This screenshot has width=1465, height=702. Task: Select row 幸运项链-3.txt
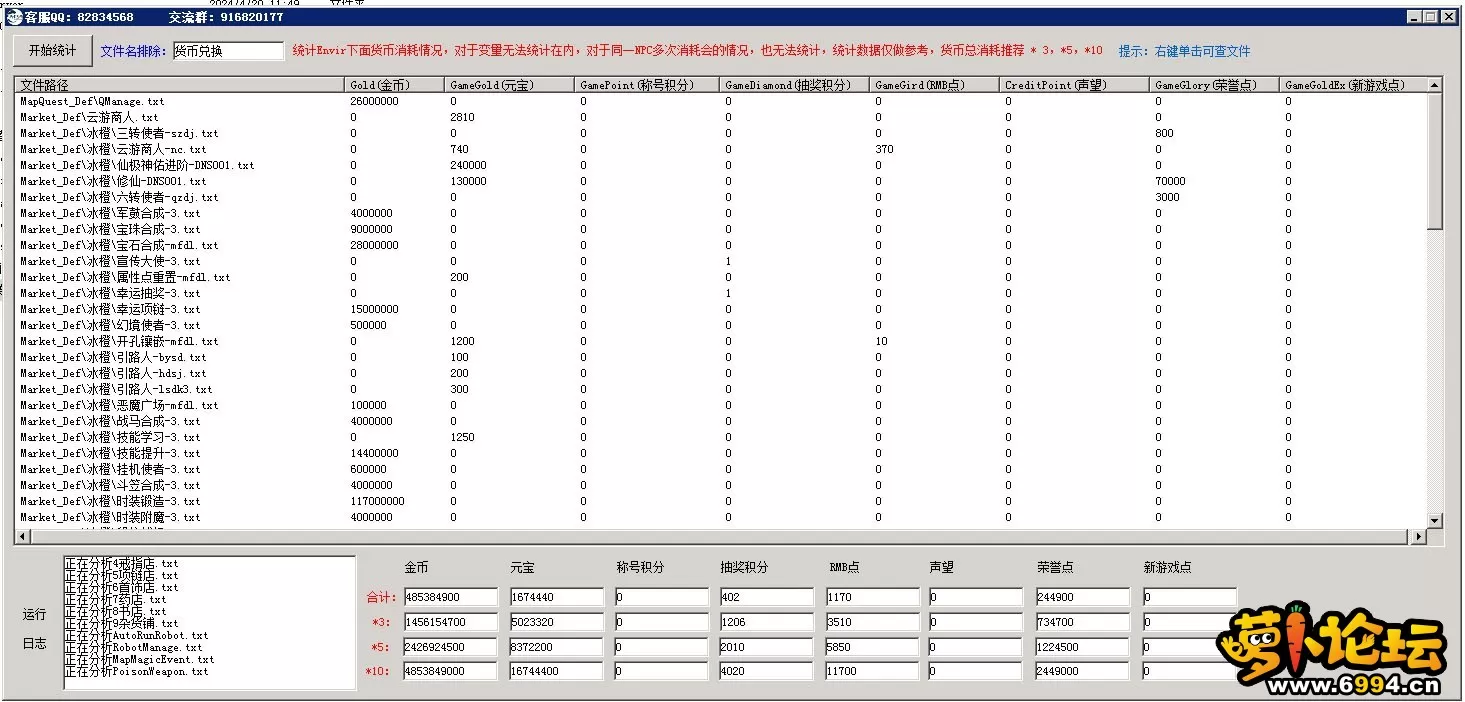pyautogui.click(x=721, y=309)
